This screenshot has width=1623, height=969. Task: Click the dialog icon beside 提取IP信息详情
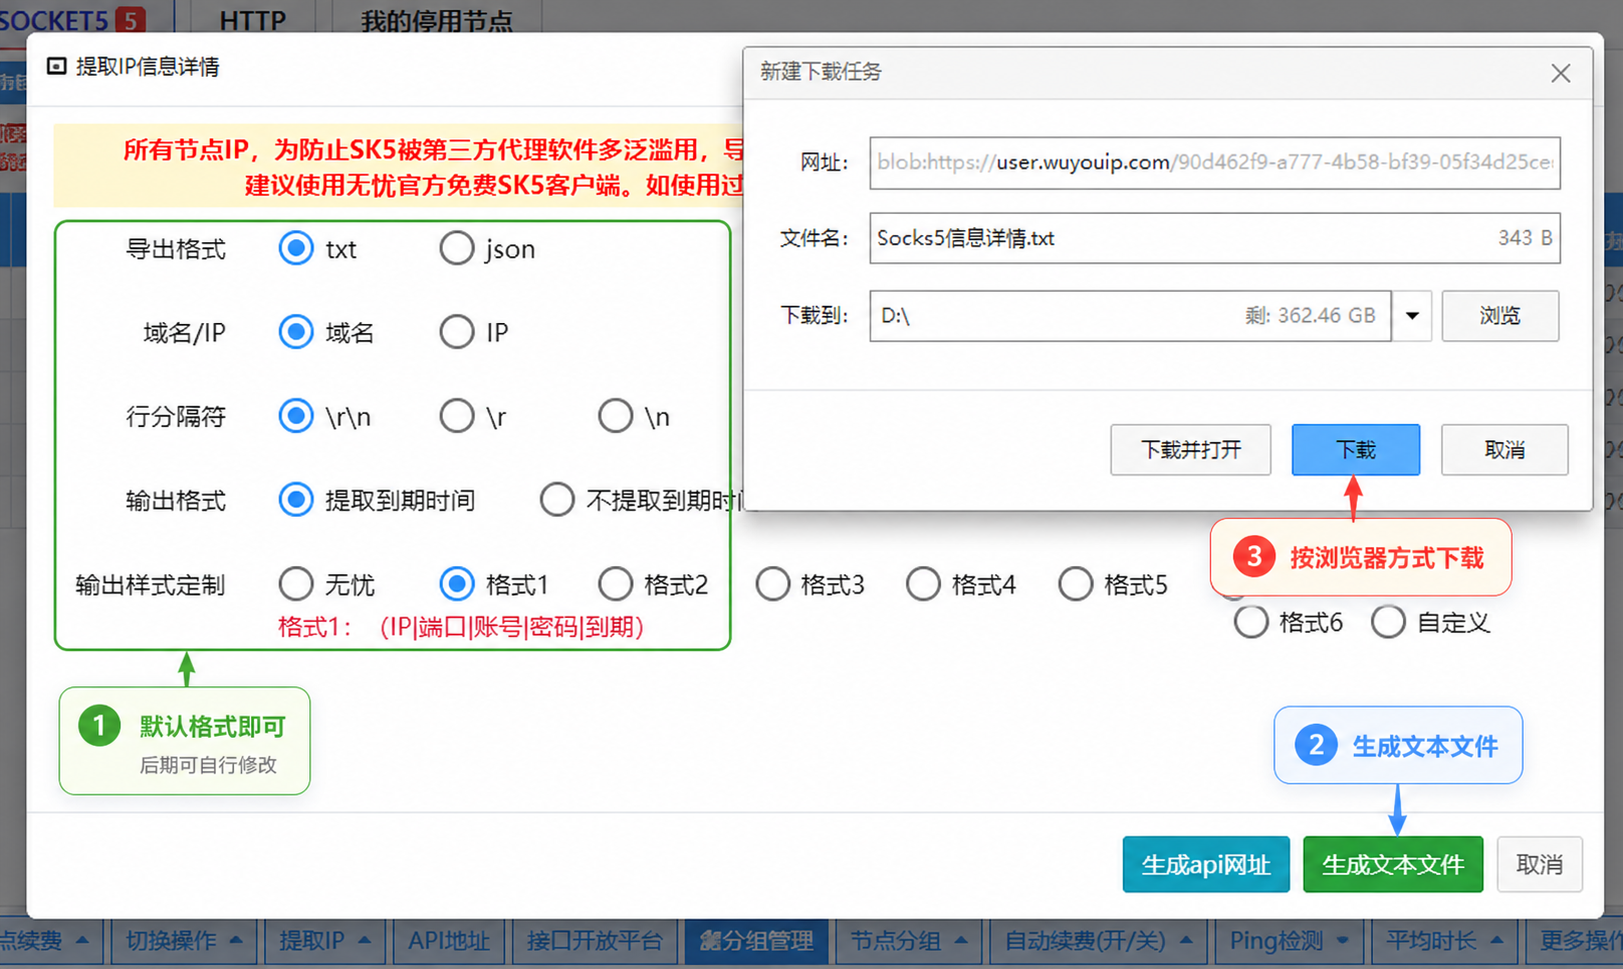56,66
